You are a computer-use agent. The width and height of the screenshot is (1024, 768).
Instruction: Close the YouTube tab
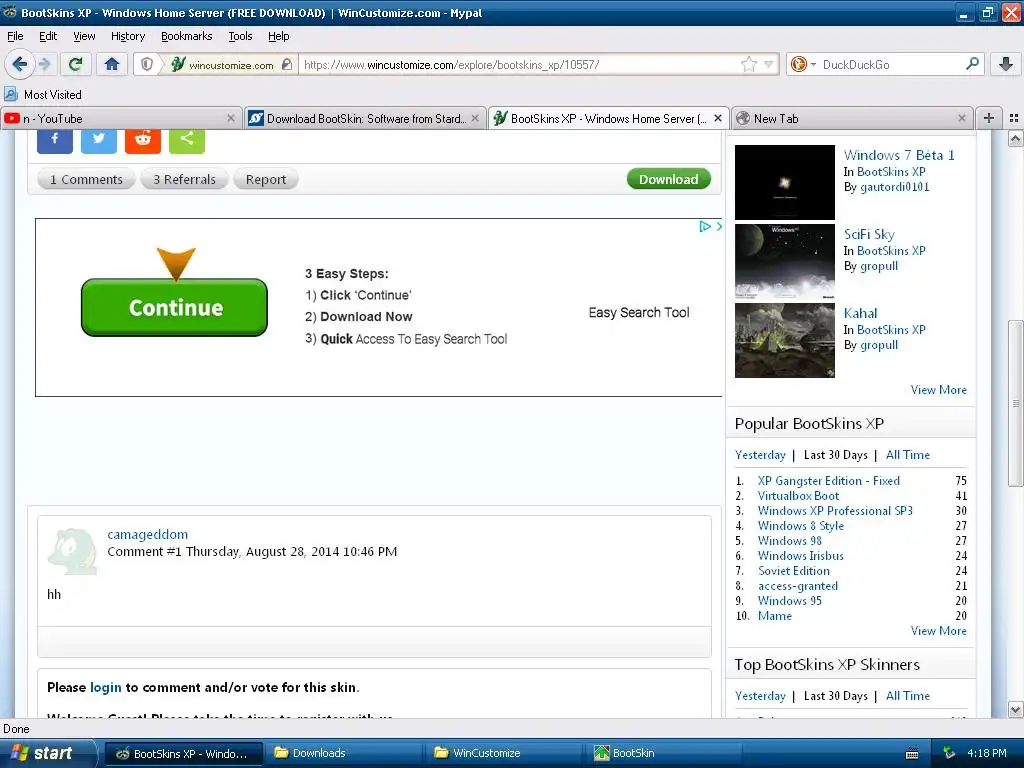[x=231, y=118]
